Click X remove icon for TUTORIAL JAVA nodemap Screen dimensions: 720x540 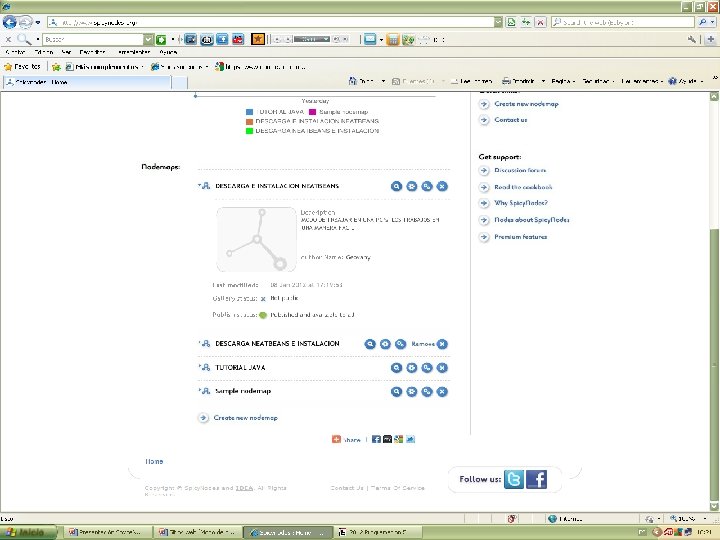click(442, 368)
